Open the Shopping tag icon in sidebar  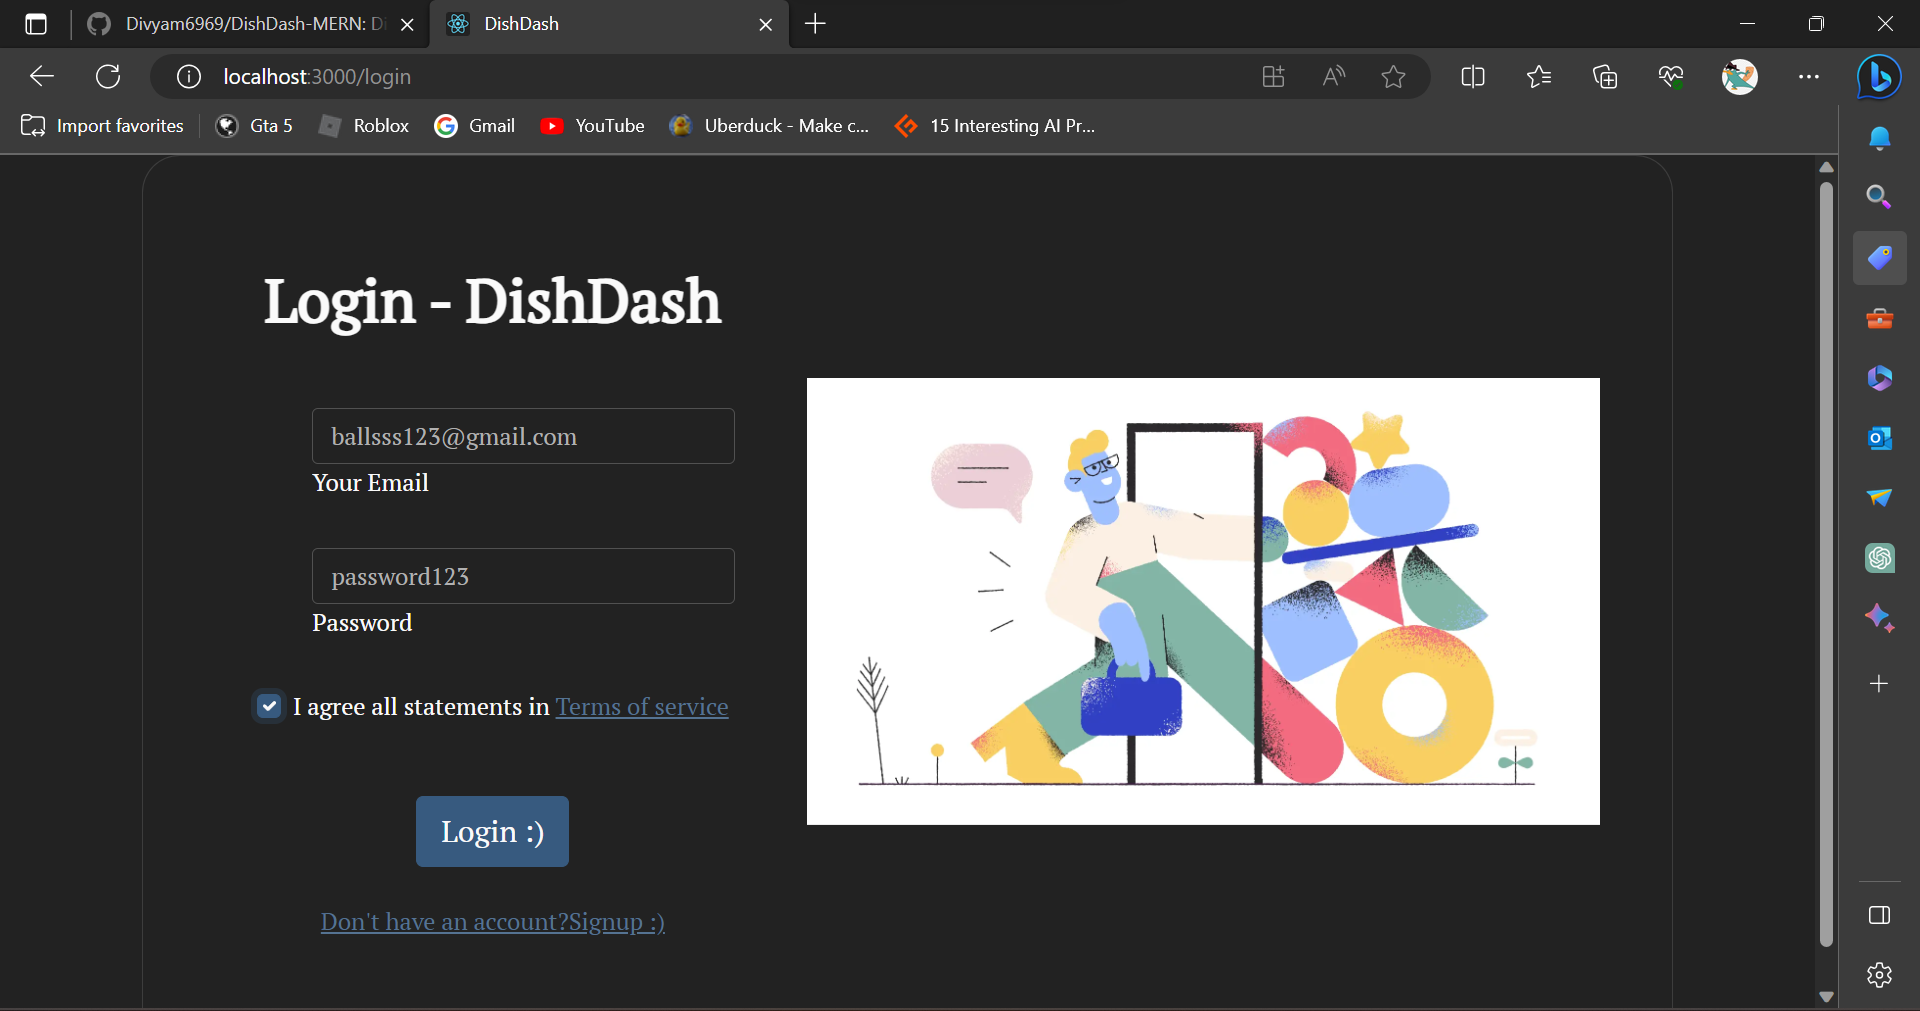(1880, 257)
